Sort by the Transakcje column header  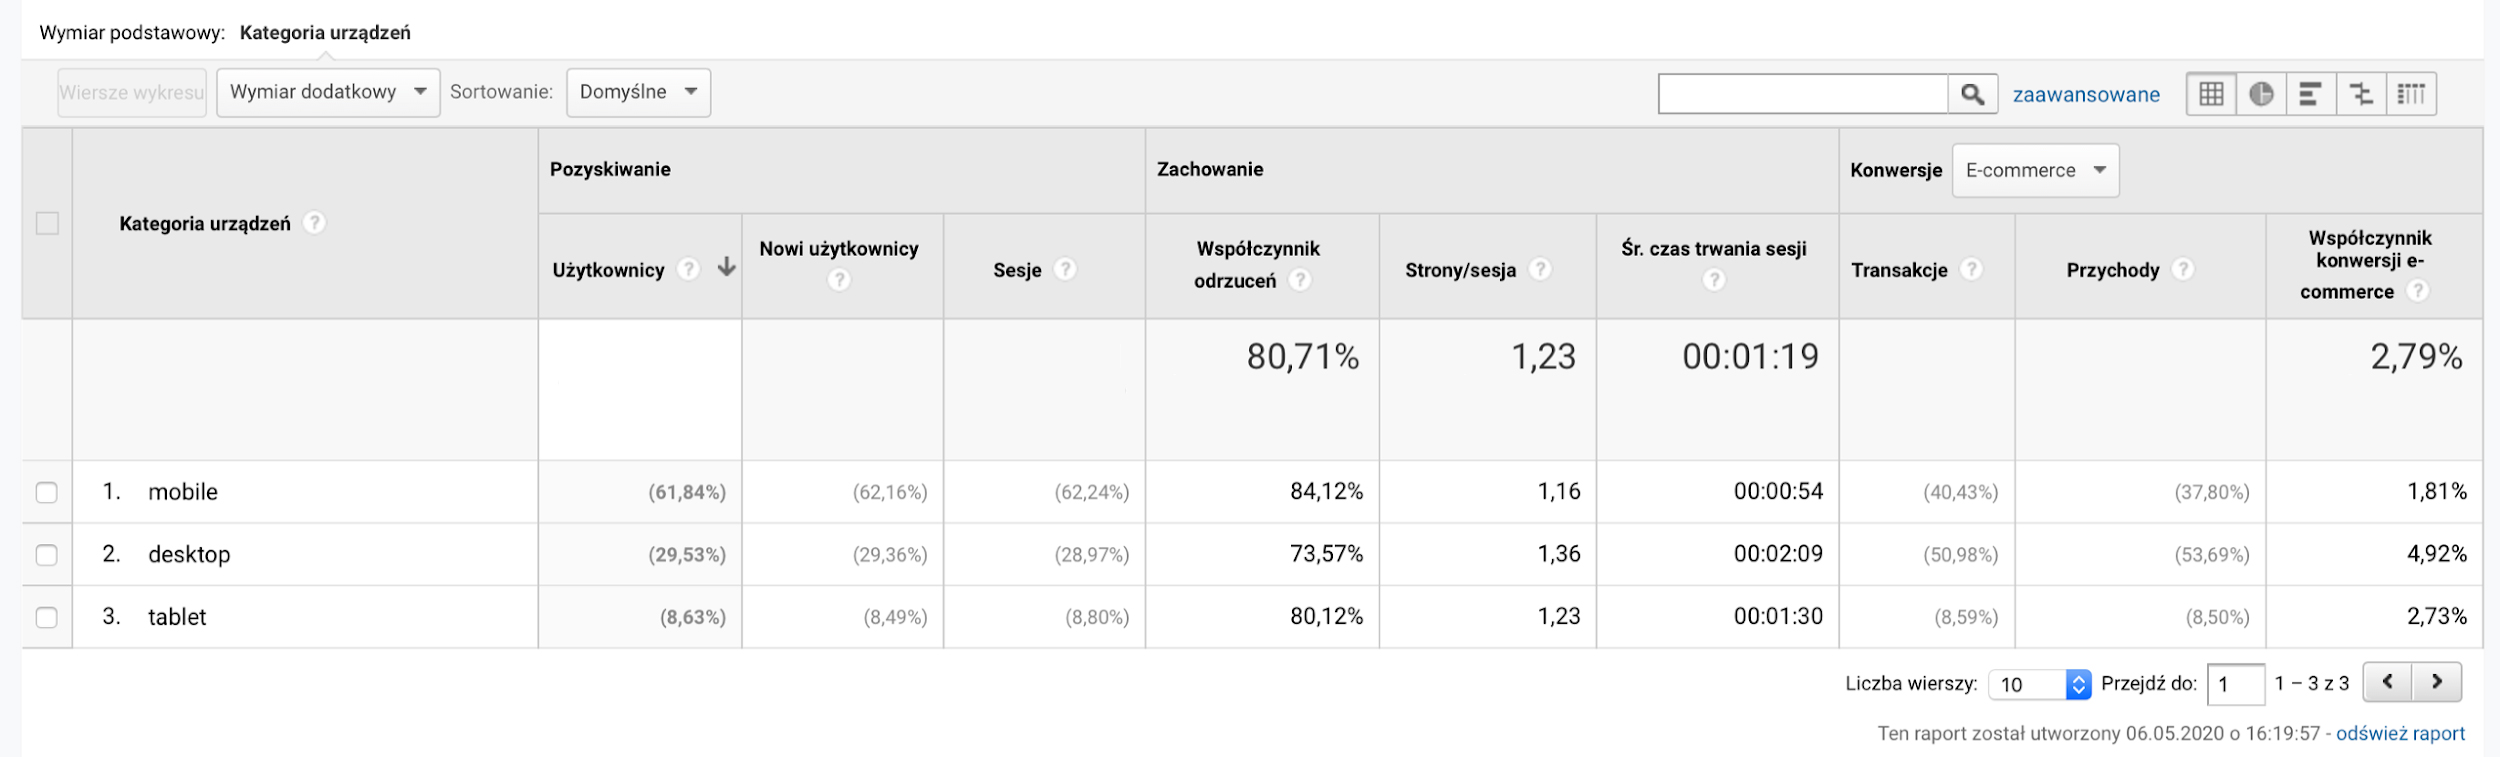[1899, 270]
